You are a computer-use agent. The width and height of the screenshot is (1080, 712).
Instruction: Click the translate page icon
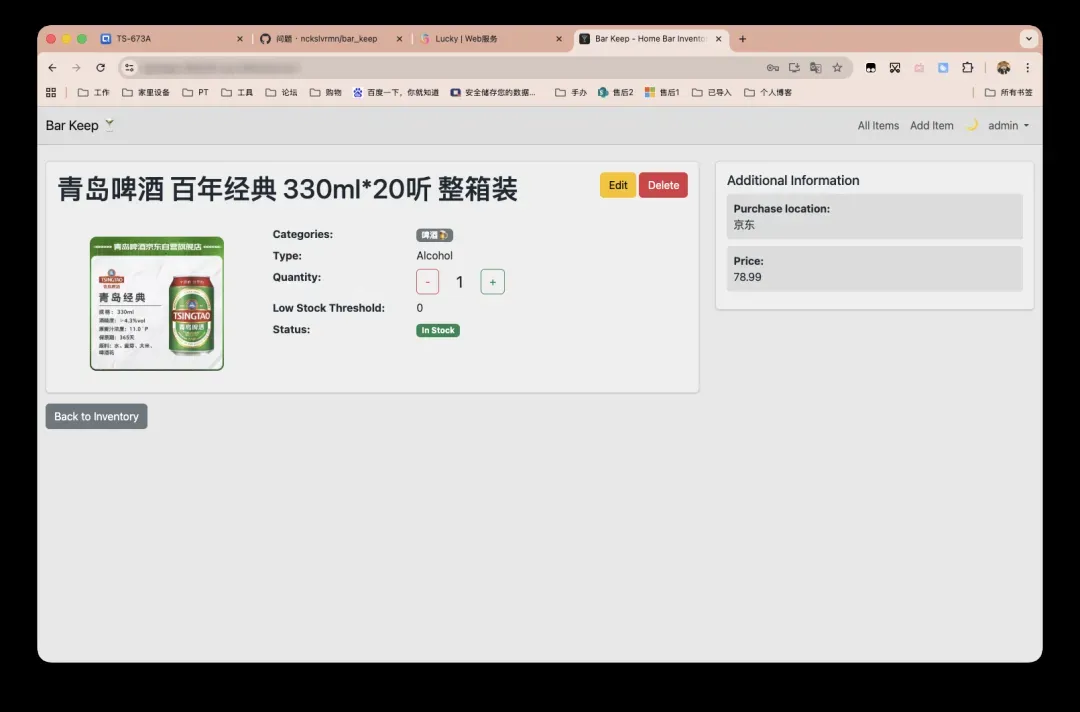coord(815,68)
